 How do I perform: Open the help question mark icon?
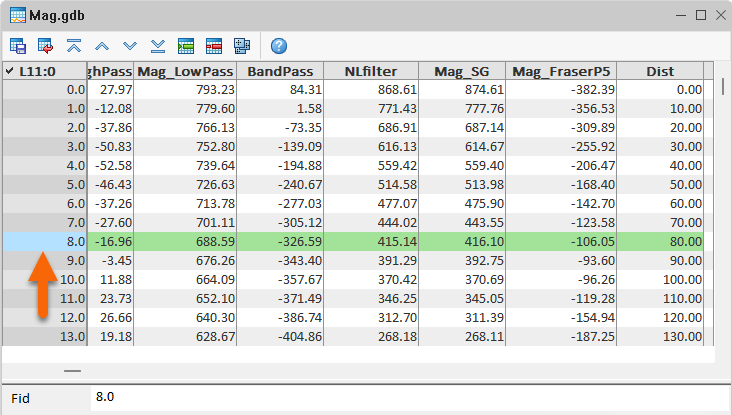coord(279,46)
